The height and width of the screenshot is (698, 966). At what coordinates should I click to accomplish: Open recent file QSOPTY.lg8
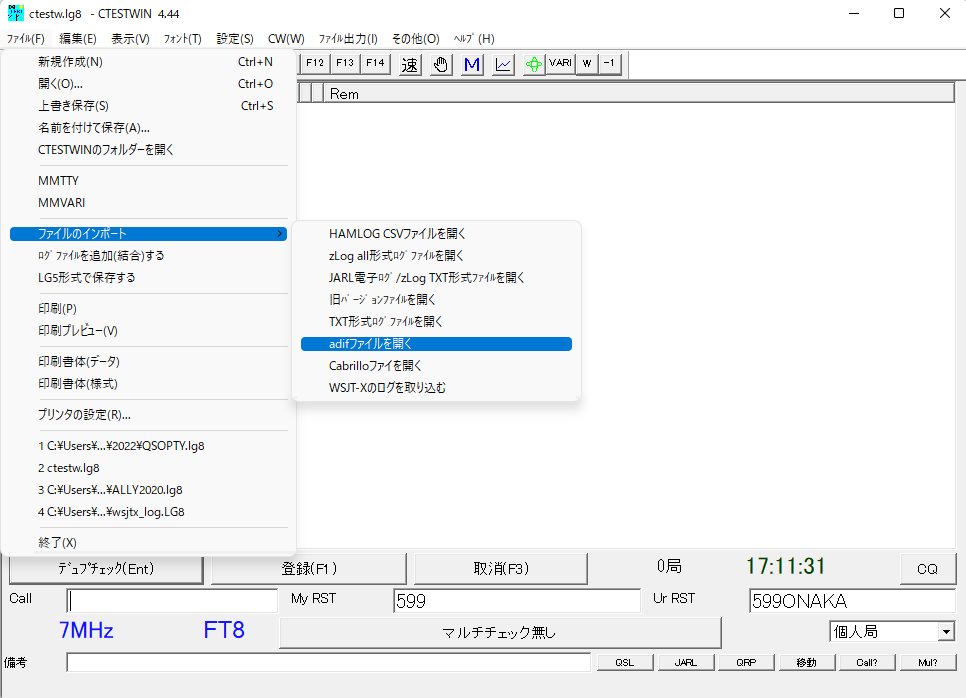pyautogui.click(x=148, y=446)
